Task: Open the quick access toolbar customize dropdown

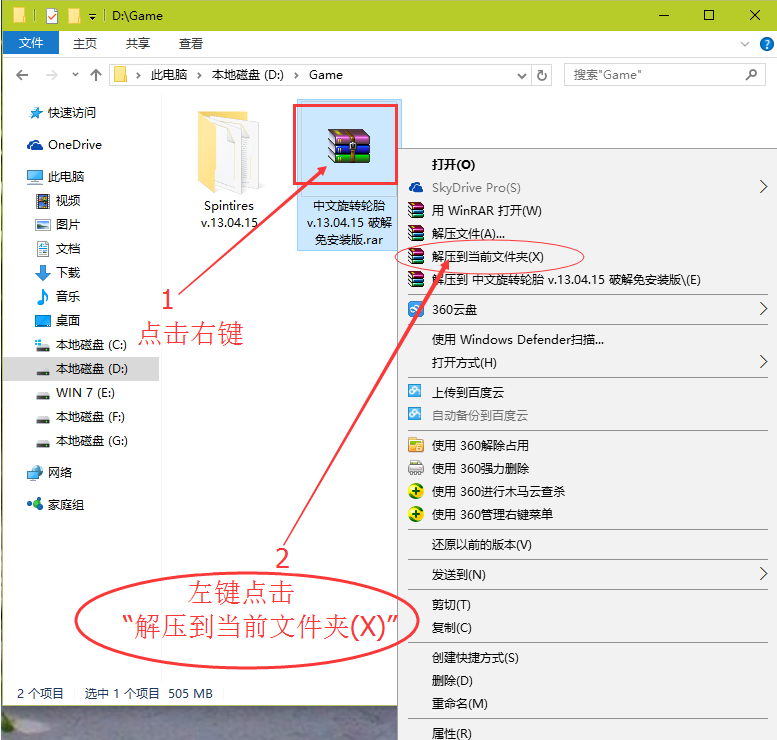Action: coord(92,17)
